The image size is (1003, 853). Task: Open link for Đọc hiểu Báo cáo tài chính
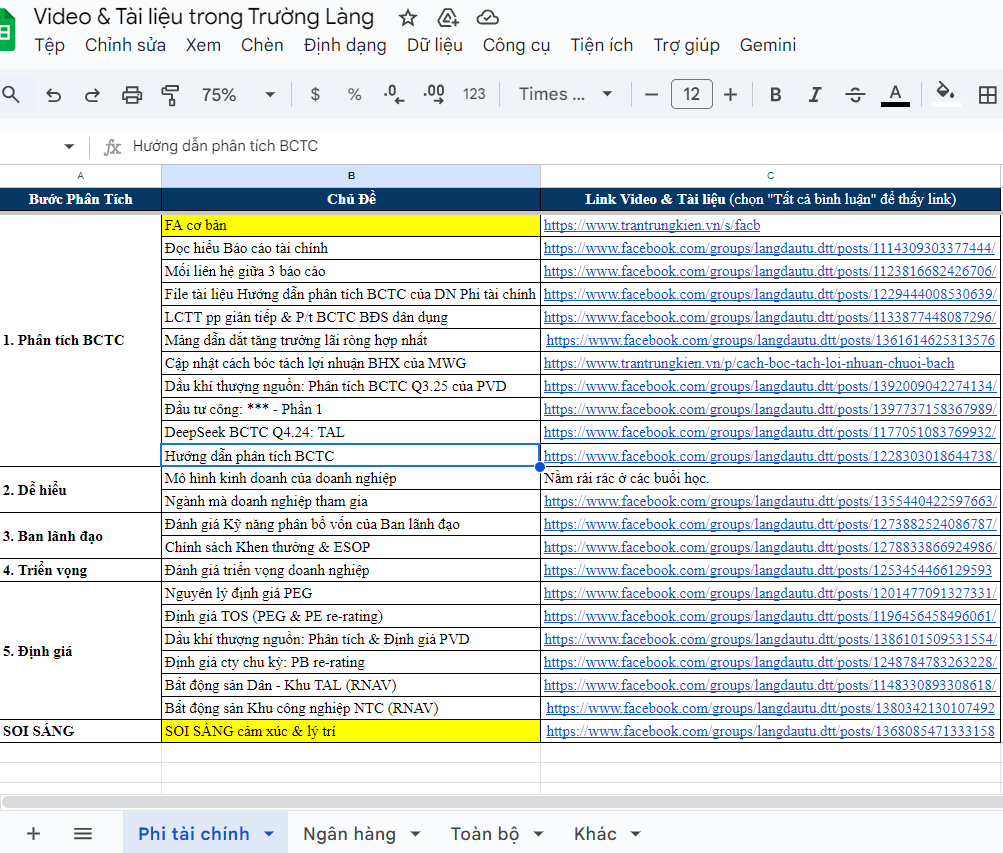(x=770, y=248)
